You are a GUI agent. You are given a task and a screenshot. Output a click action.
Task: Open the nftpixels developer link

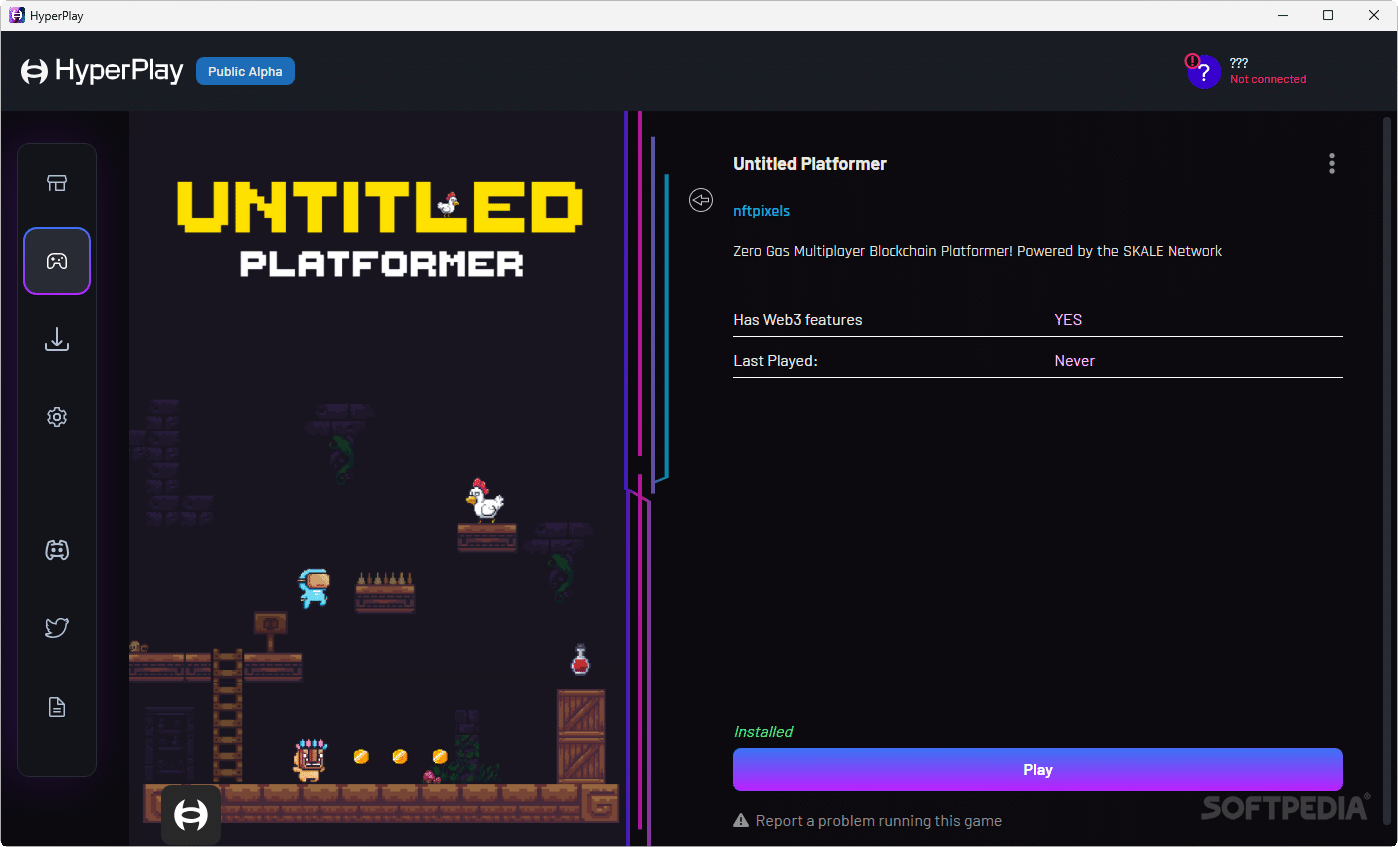click(761, 211)
